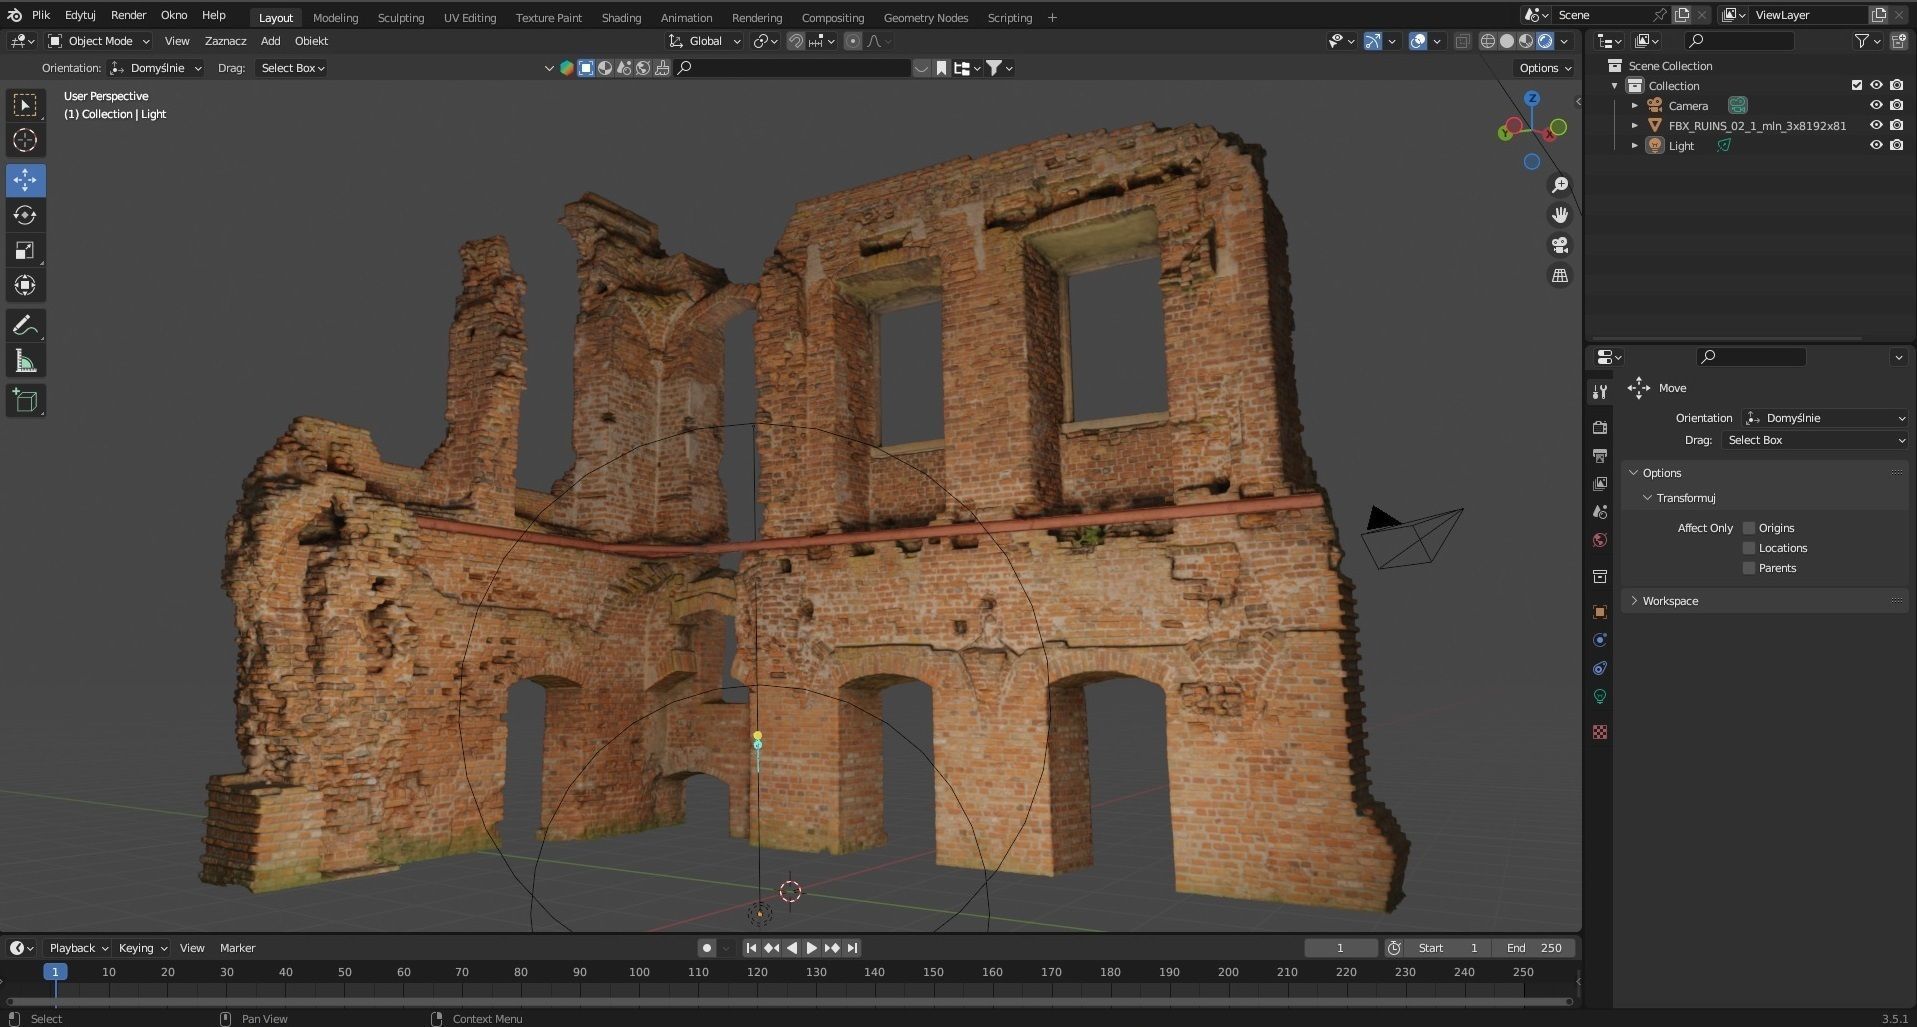
Task: Open the Global transform orientation dropdown
Action: click(705, 41)
